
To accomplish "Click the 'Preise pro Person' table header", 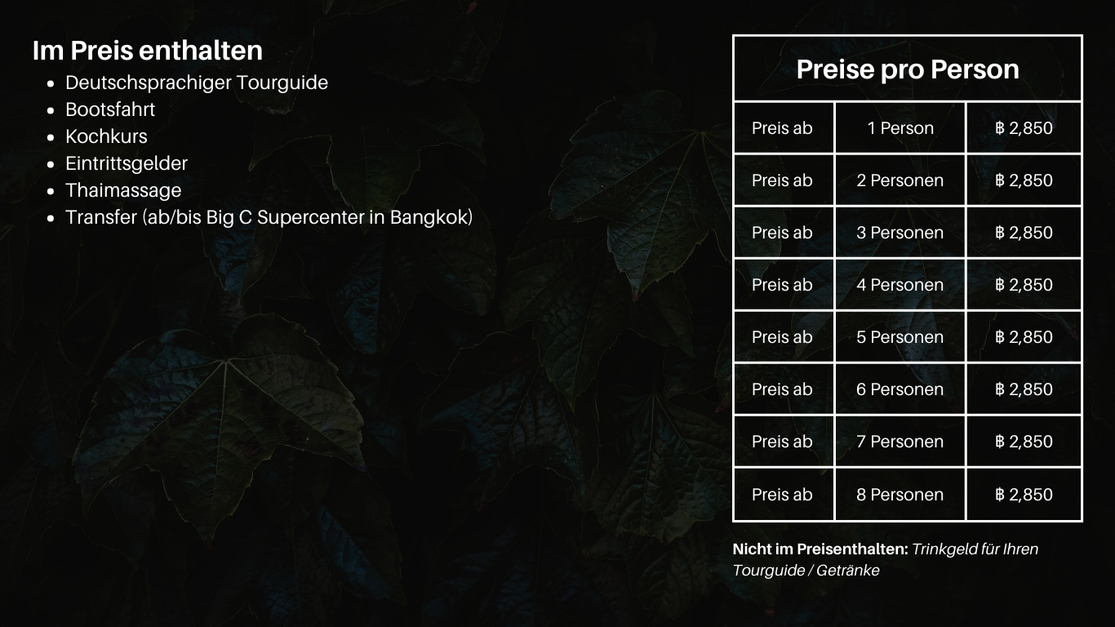I will (x=907, y=69).
